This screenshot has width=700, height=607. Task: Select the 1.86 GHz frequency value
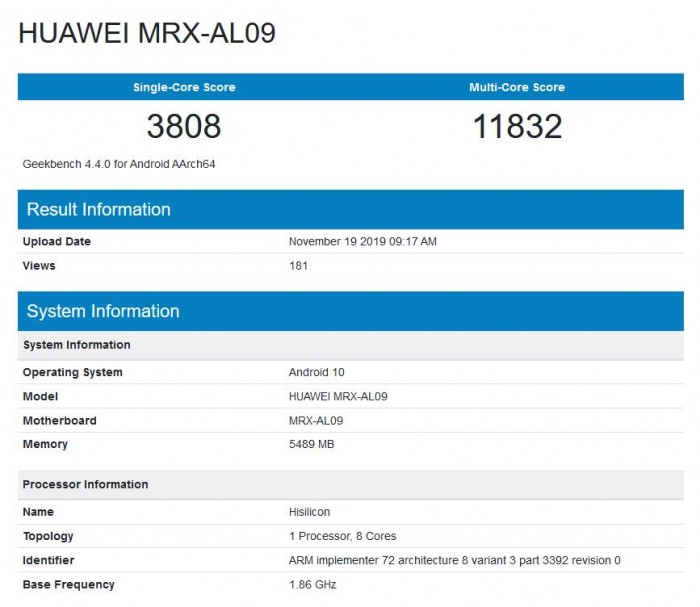pos(312,585)
